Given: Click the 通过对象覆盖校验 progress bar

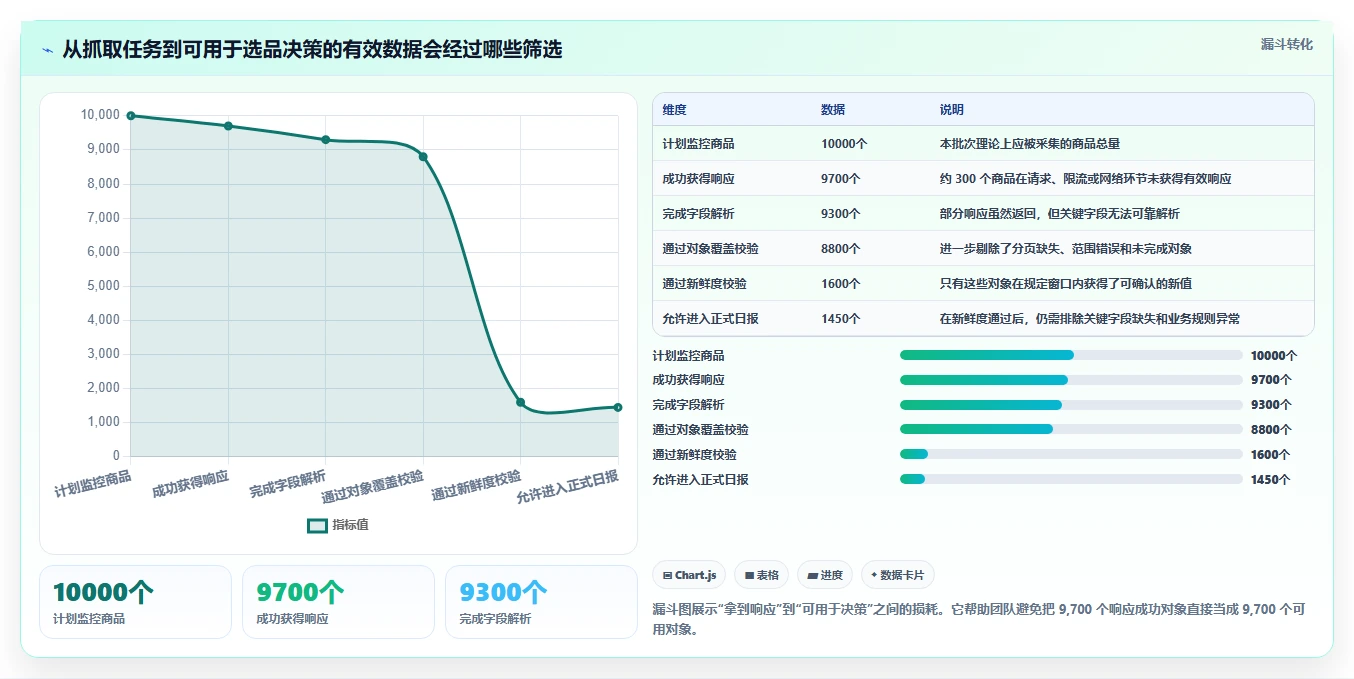Looking at the screenshot, I should pos(1071,429).
